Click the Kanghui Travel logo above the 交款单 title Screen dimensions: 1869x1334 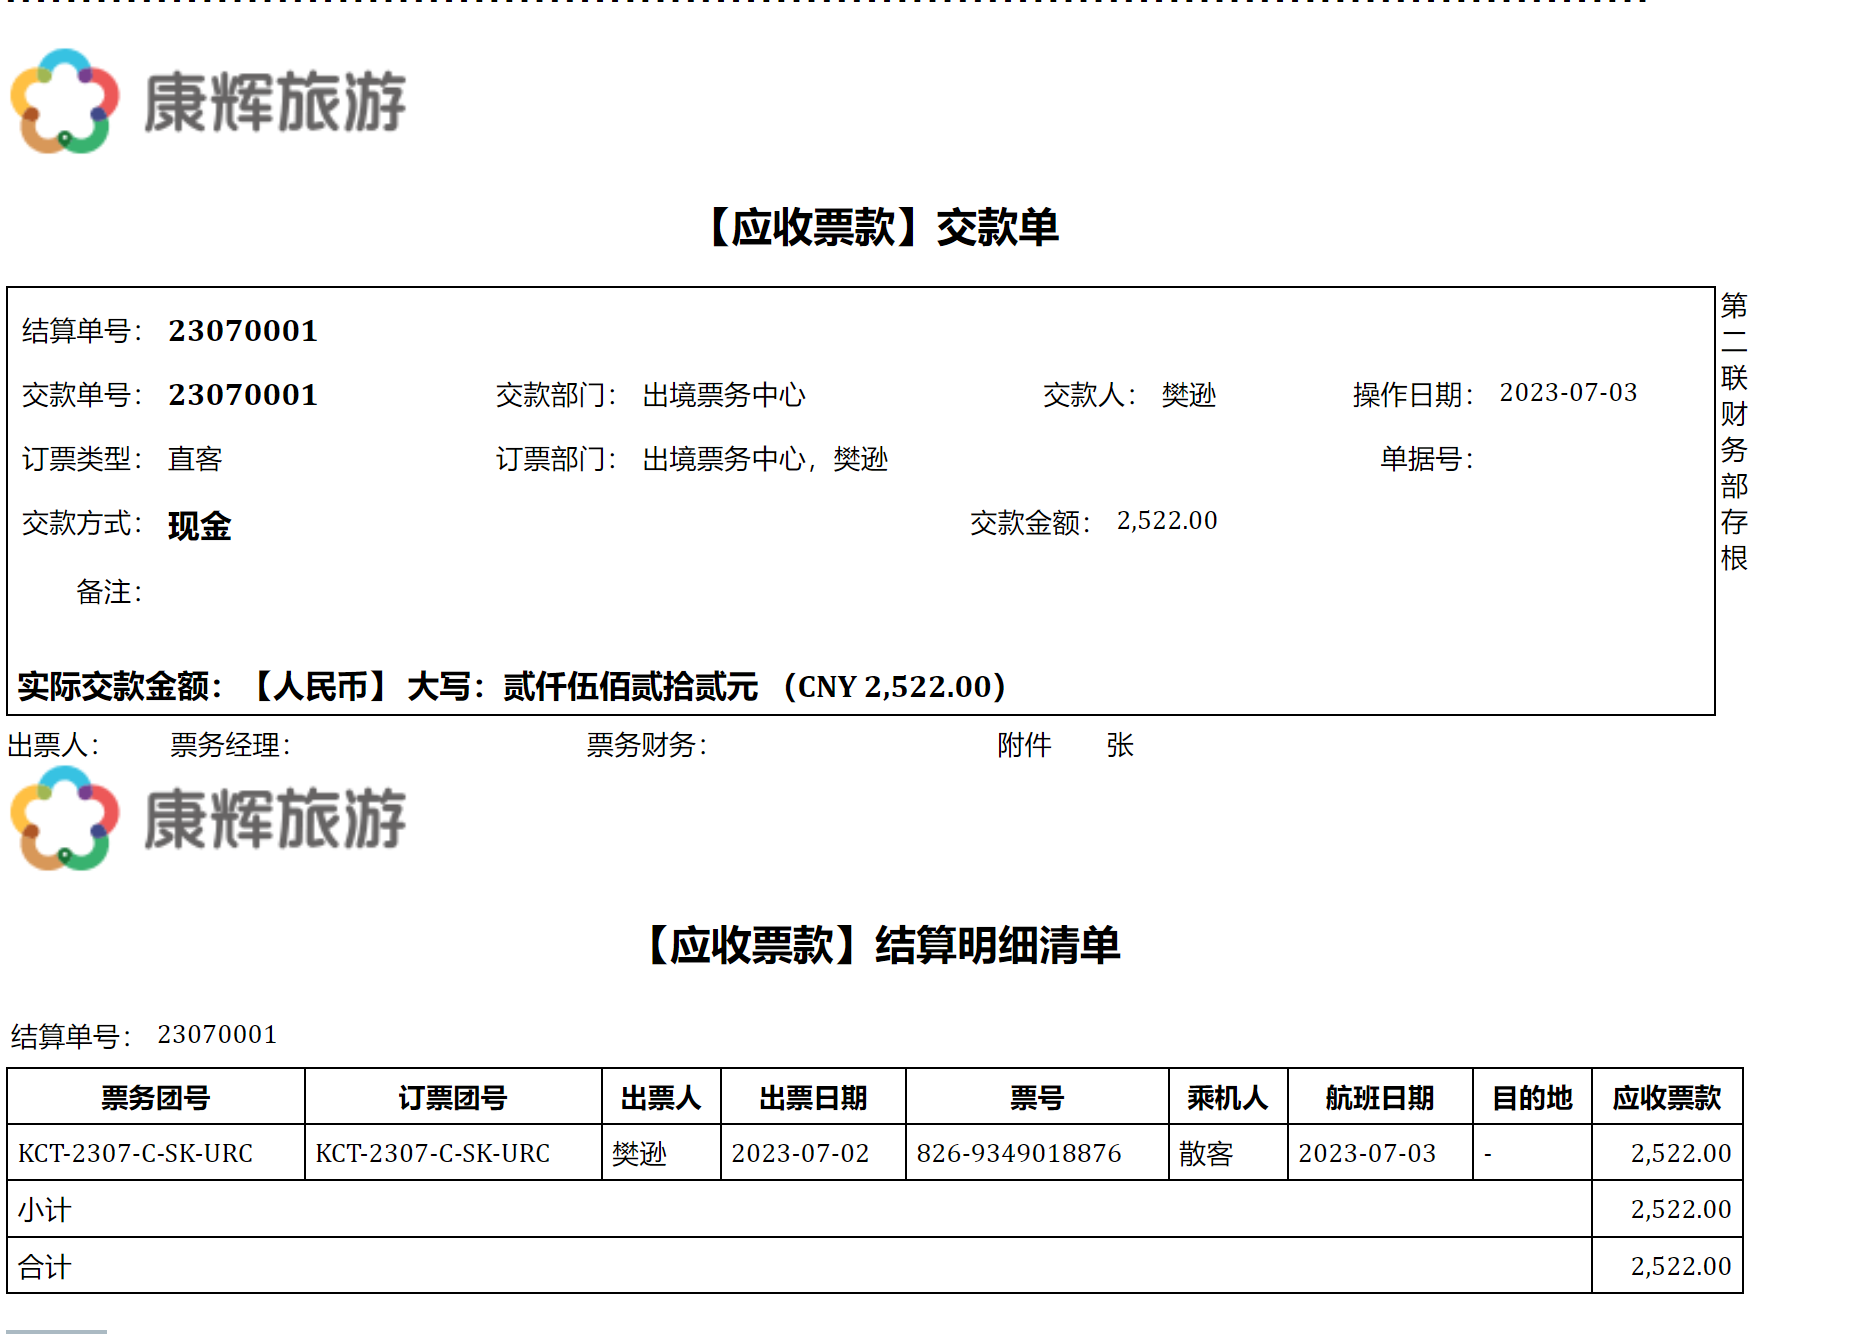[208, 101]
